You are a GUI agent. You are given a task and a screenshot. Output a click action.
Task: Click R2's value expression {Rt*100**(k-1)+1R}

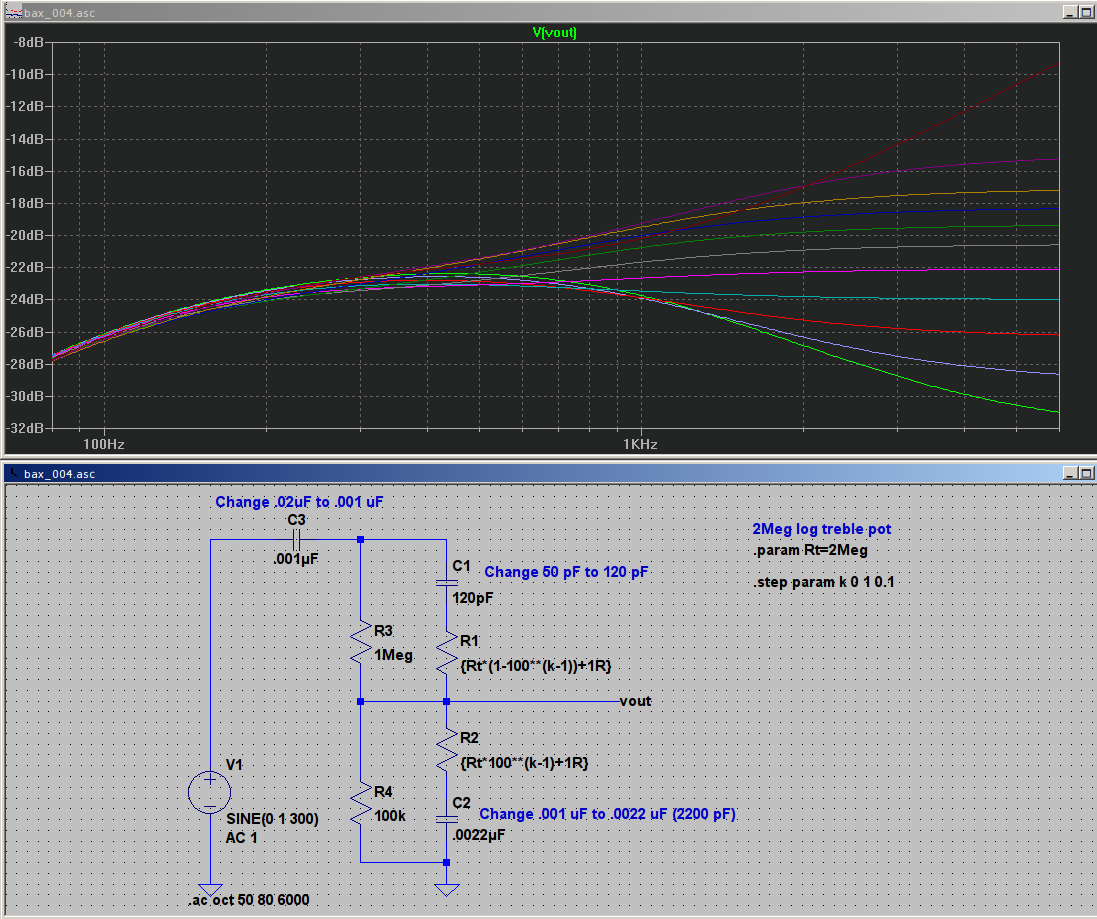[x=524, y=763]
